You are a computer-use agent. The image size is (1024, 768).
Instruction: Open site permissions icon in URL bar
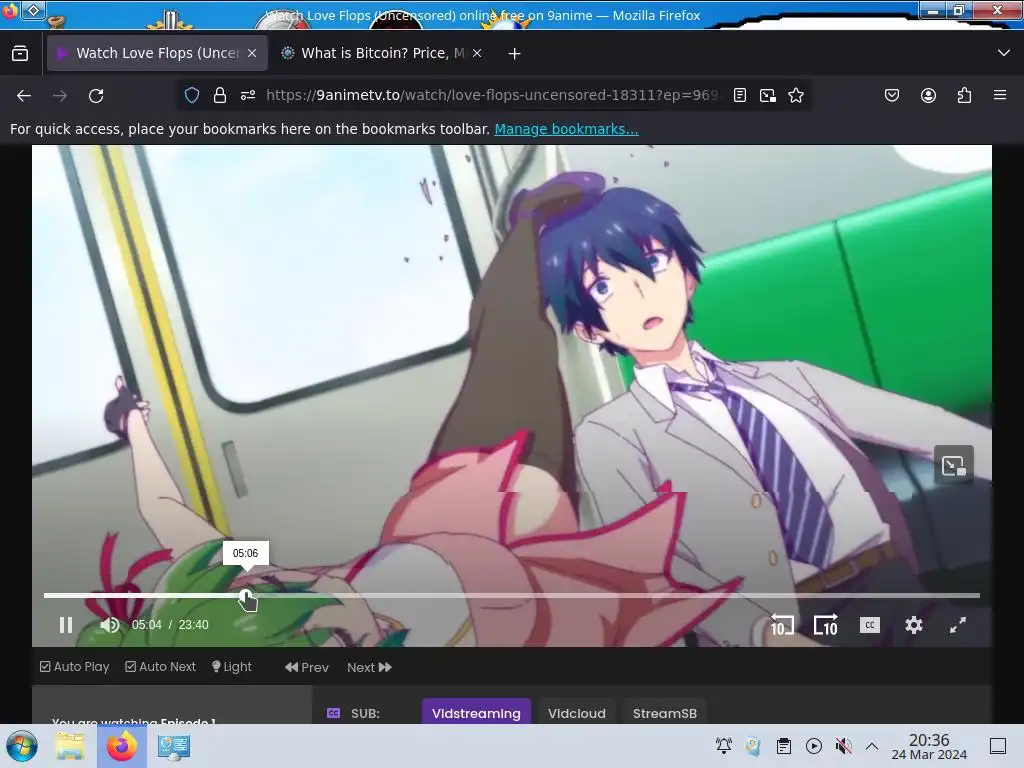coord(248,95)
